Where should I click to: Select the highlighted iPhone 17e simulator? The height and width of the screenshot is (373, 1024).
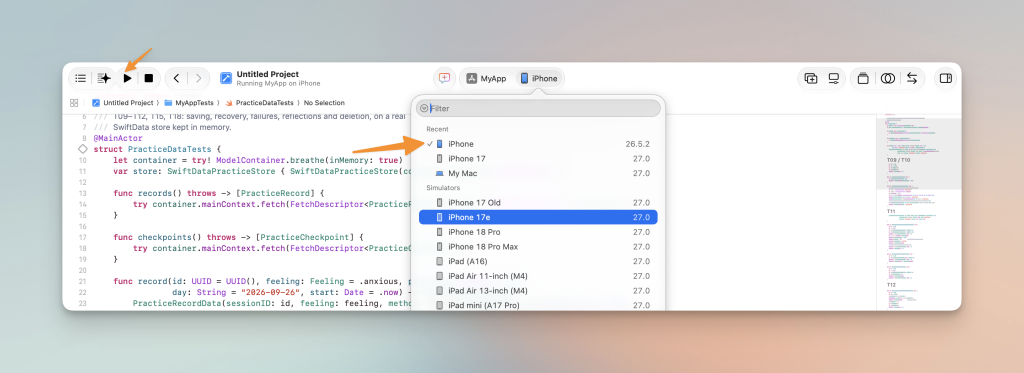pos(538,217)
